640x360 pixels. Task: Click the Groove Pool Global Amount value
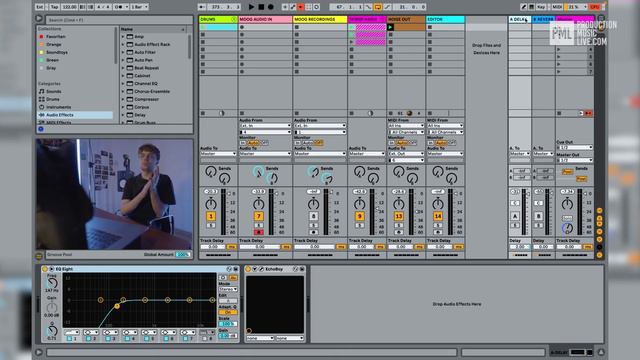click(x=182, y=254)
